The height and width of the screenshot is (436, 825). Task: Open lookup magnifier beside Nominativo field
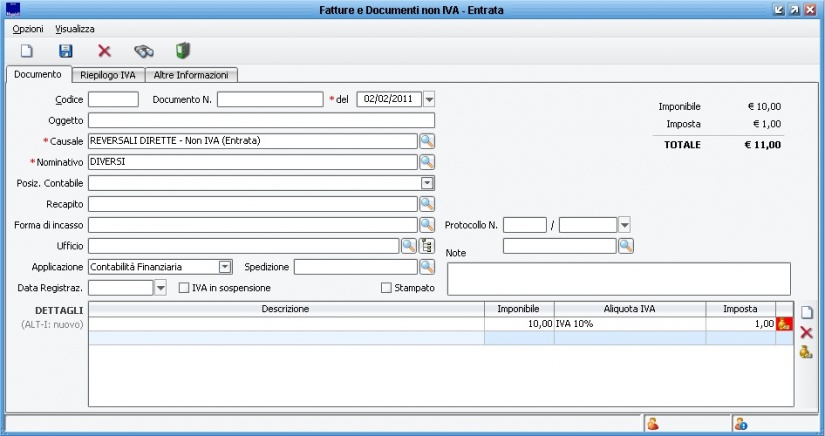pos(426,161)
